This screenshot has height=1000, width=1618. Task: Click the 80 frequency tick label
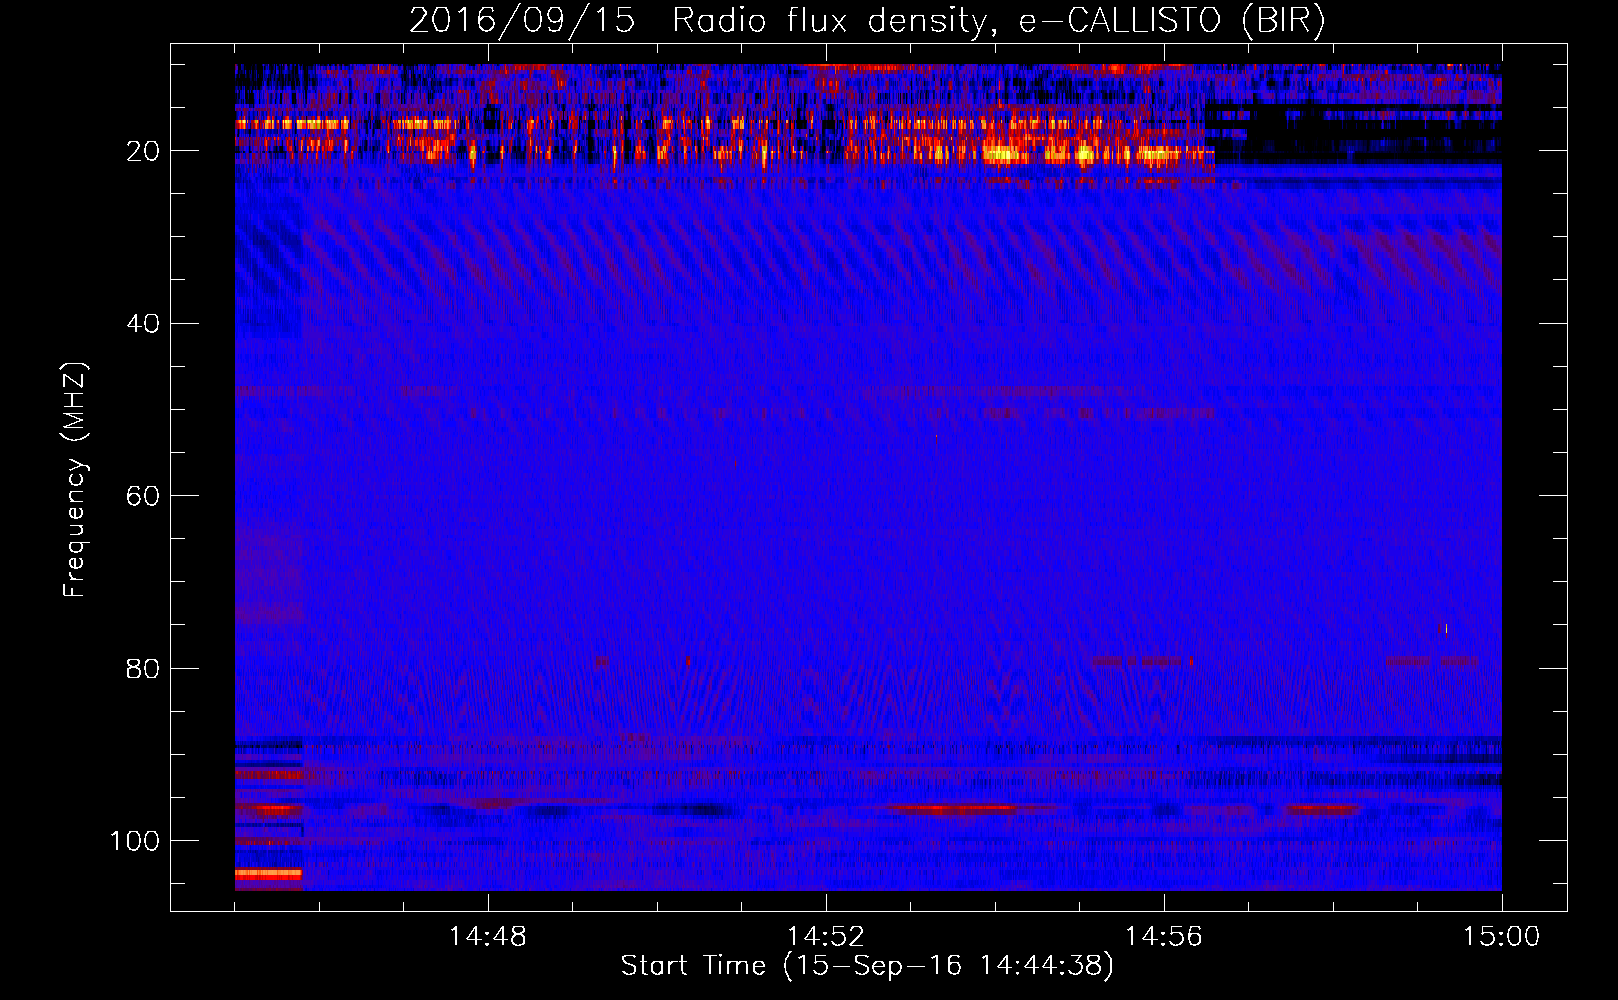[x=143, y=669]
